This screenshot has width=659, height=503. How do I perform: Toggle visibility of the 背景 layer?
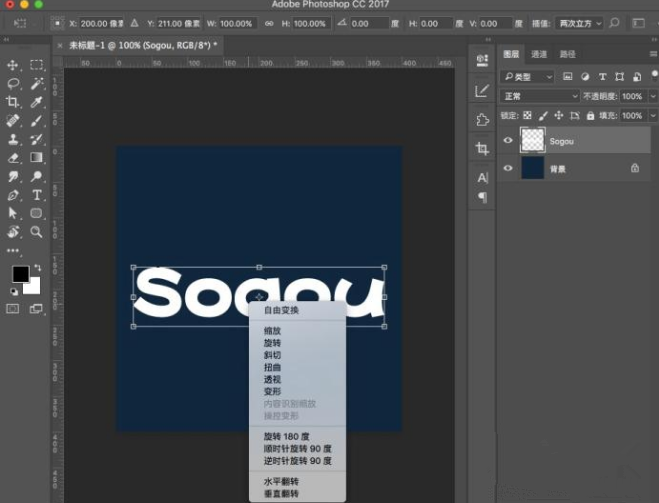508,169
